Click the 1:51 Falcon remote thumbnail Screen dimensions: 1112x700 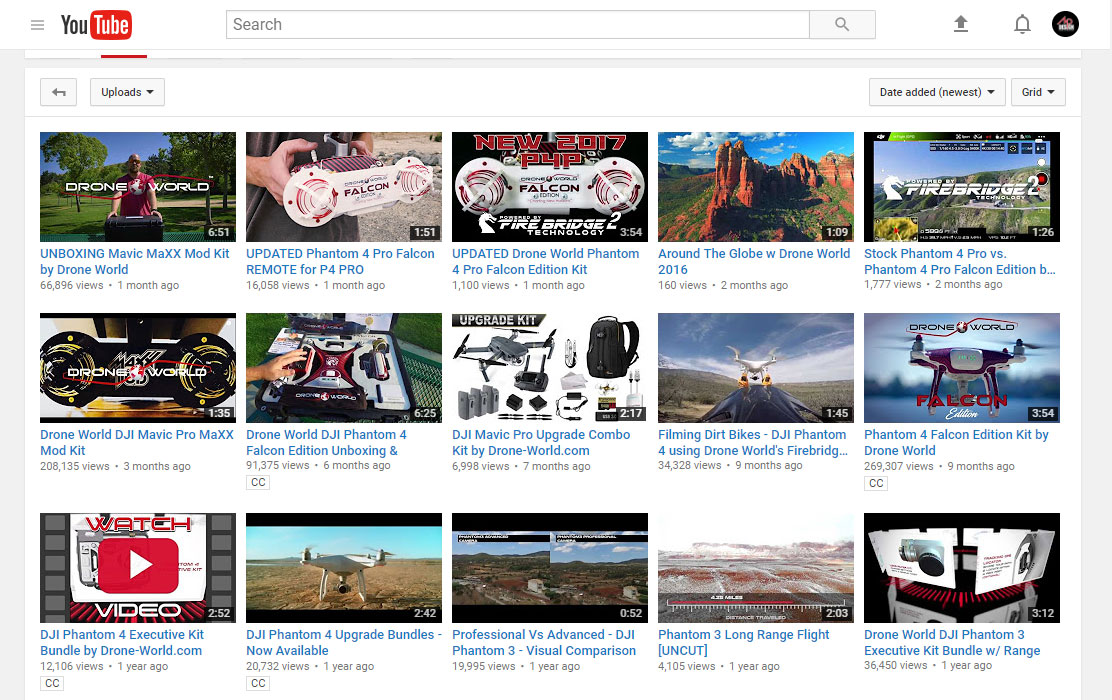pos(344,187)
